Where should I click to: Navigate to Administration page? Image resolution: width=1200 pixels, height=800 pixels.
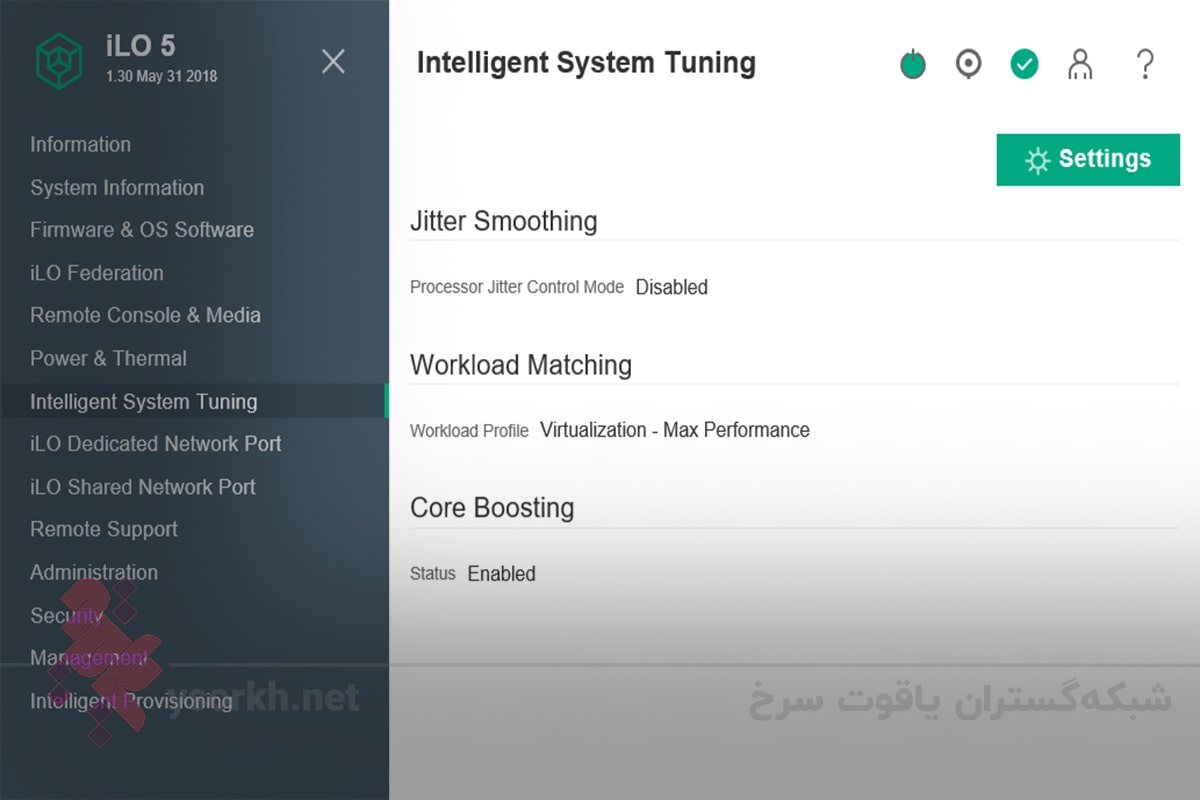pos(94,573)
